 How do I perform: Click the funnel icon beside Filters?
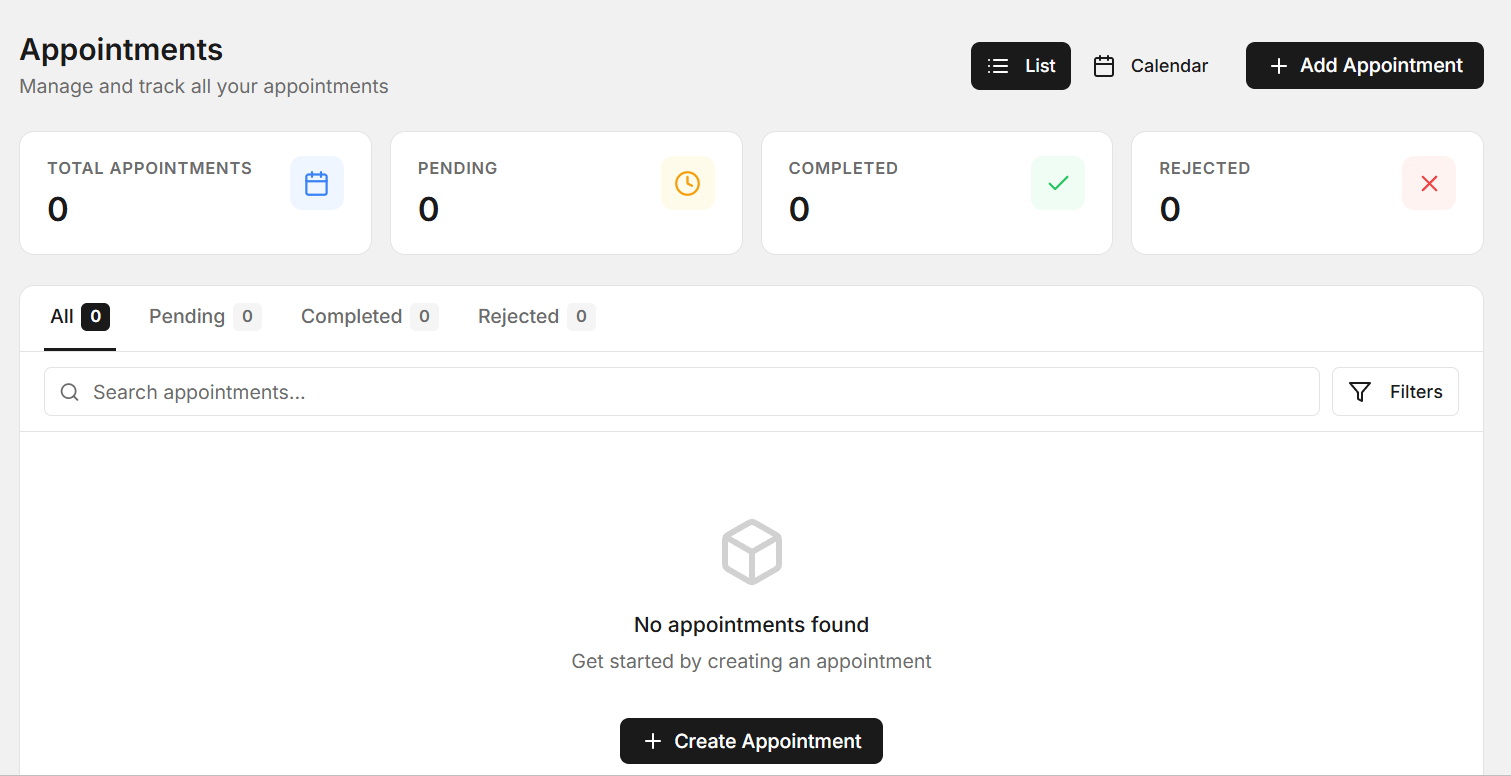click(1360, 392)
